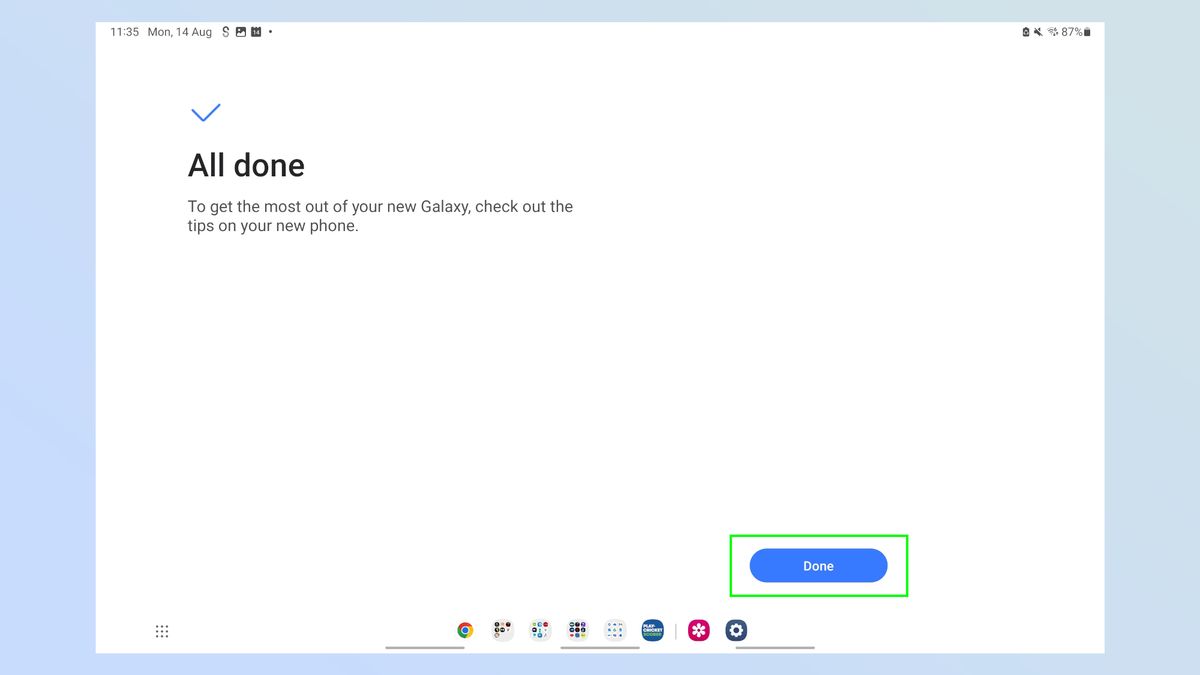Tap the date Mon, 14 Aug
The height and width of the screenshot is (675, 1200).
[180, 31]
